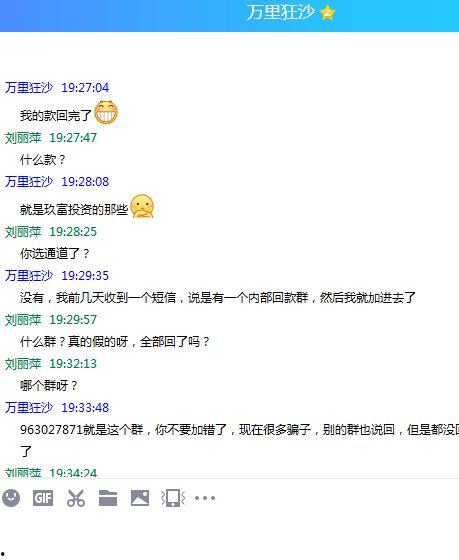
Task: Click message 你选通道了？
Action: 55,254
